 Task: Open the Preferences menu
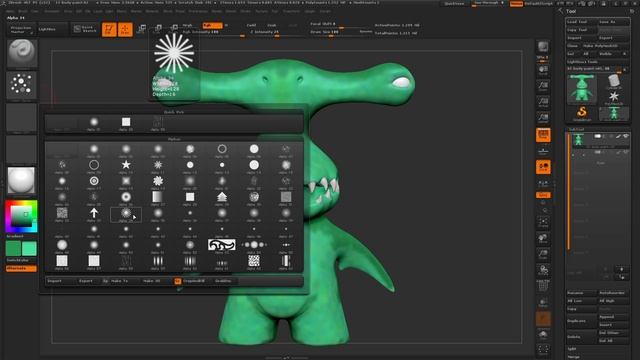(198, 11)
